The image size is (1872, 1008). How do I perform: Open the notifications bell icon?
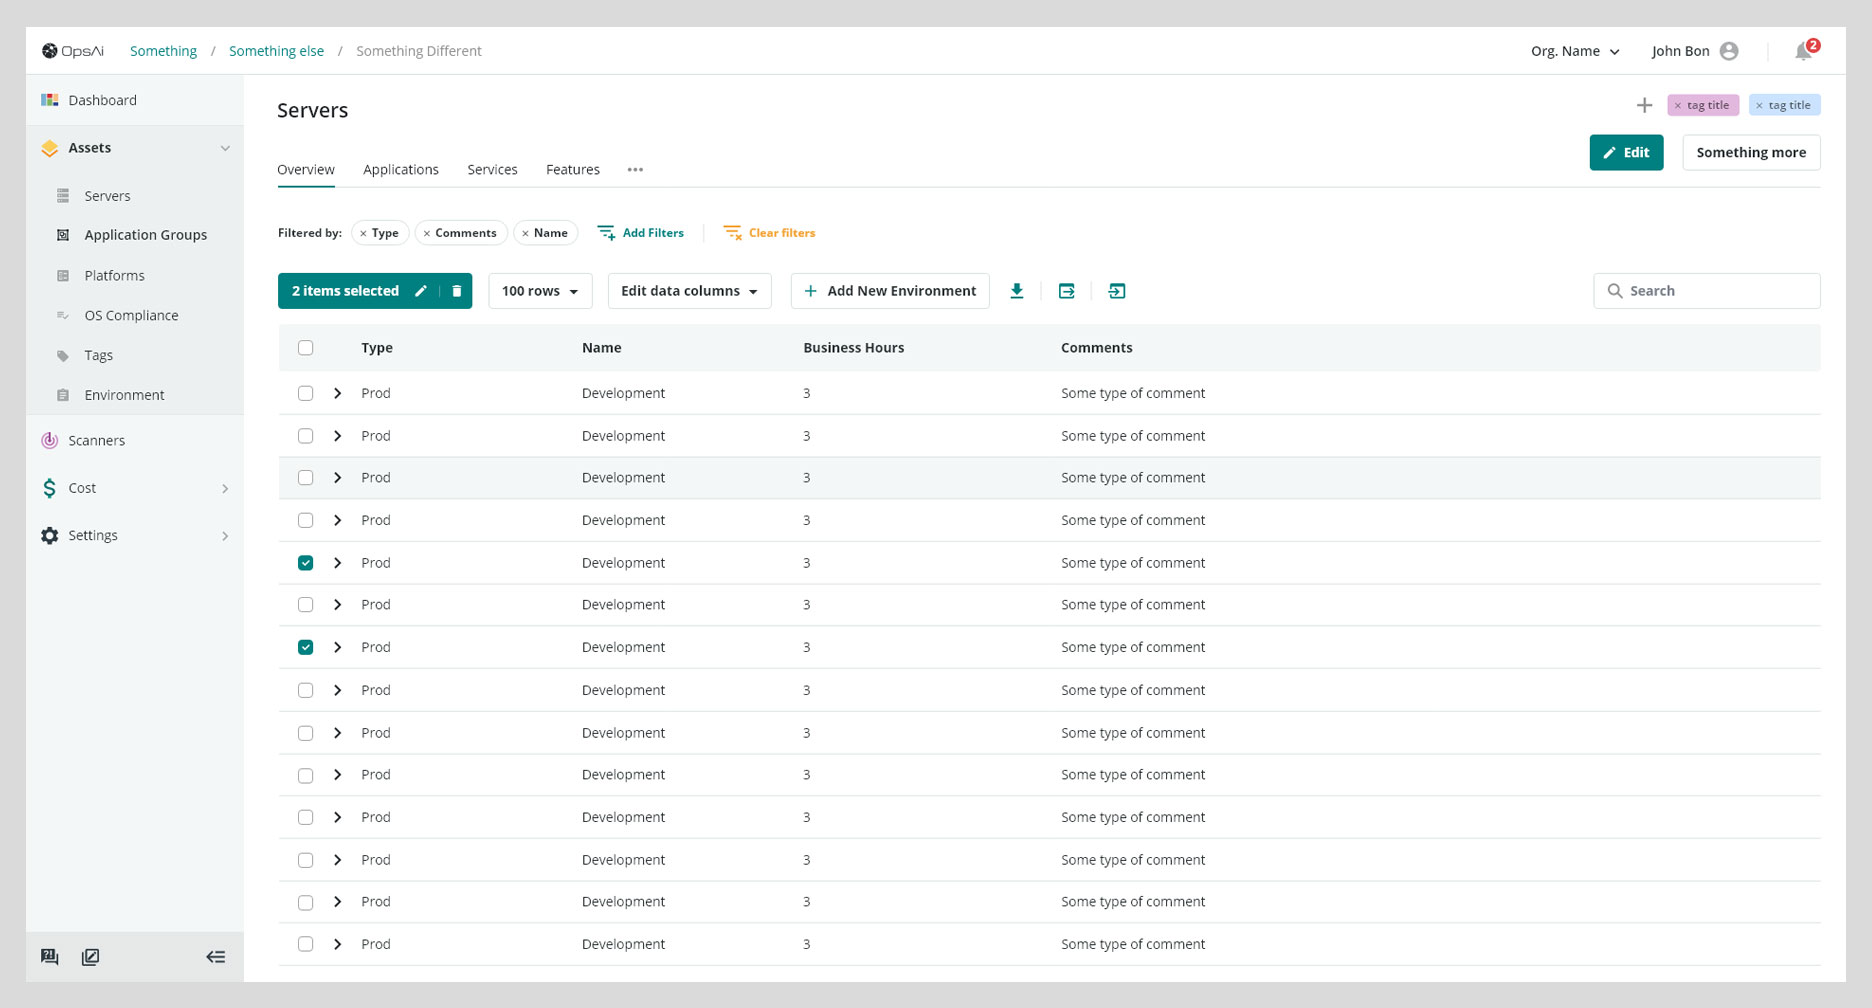(1803, 51)
